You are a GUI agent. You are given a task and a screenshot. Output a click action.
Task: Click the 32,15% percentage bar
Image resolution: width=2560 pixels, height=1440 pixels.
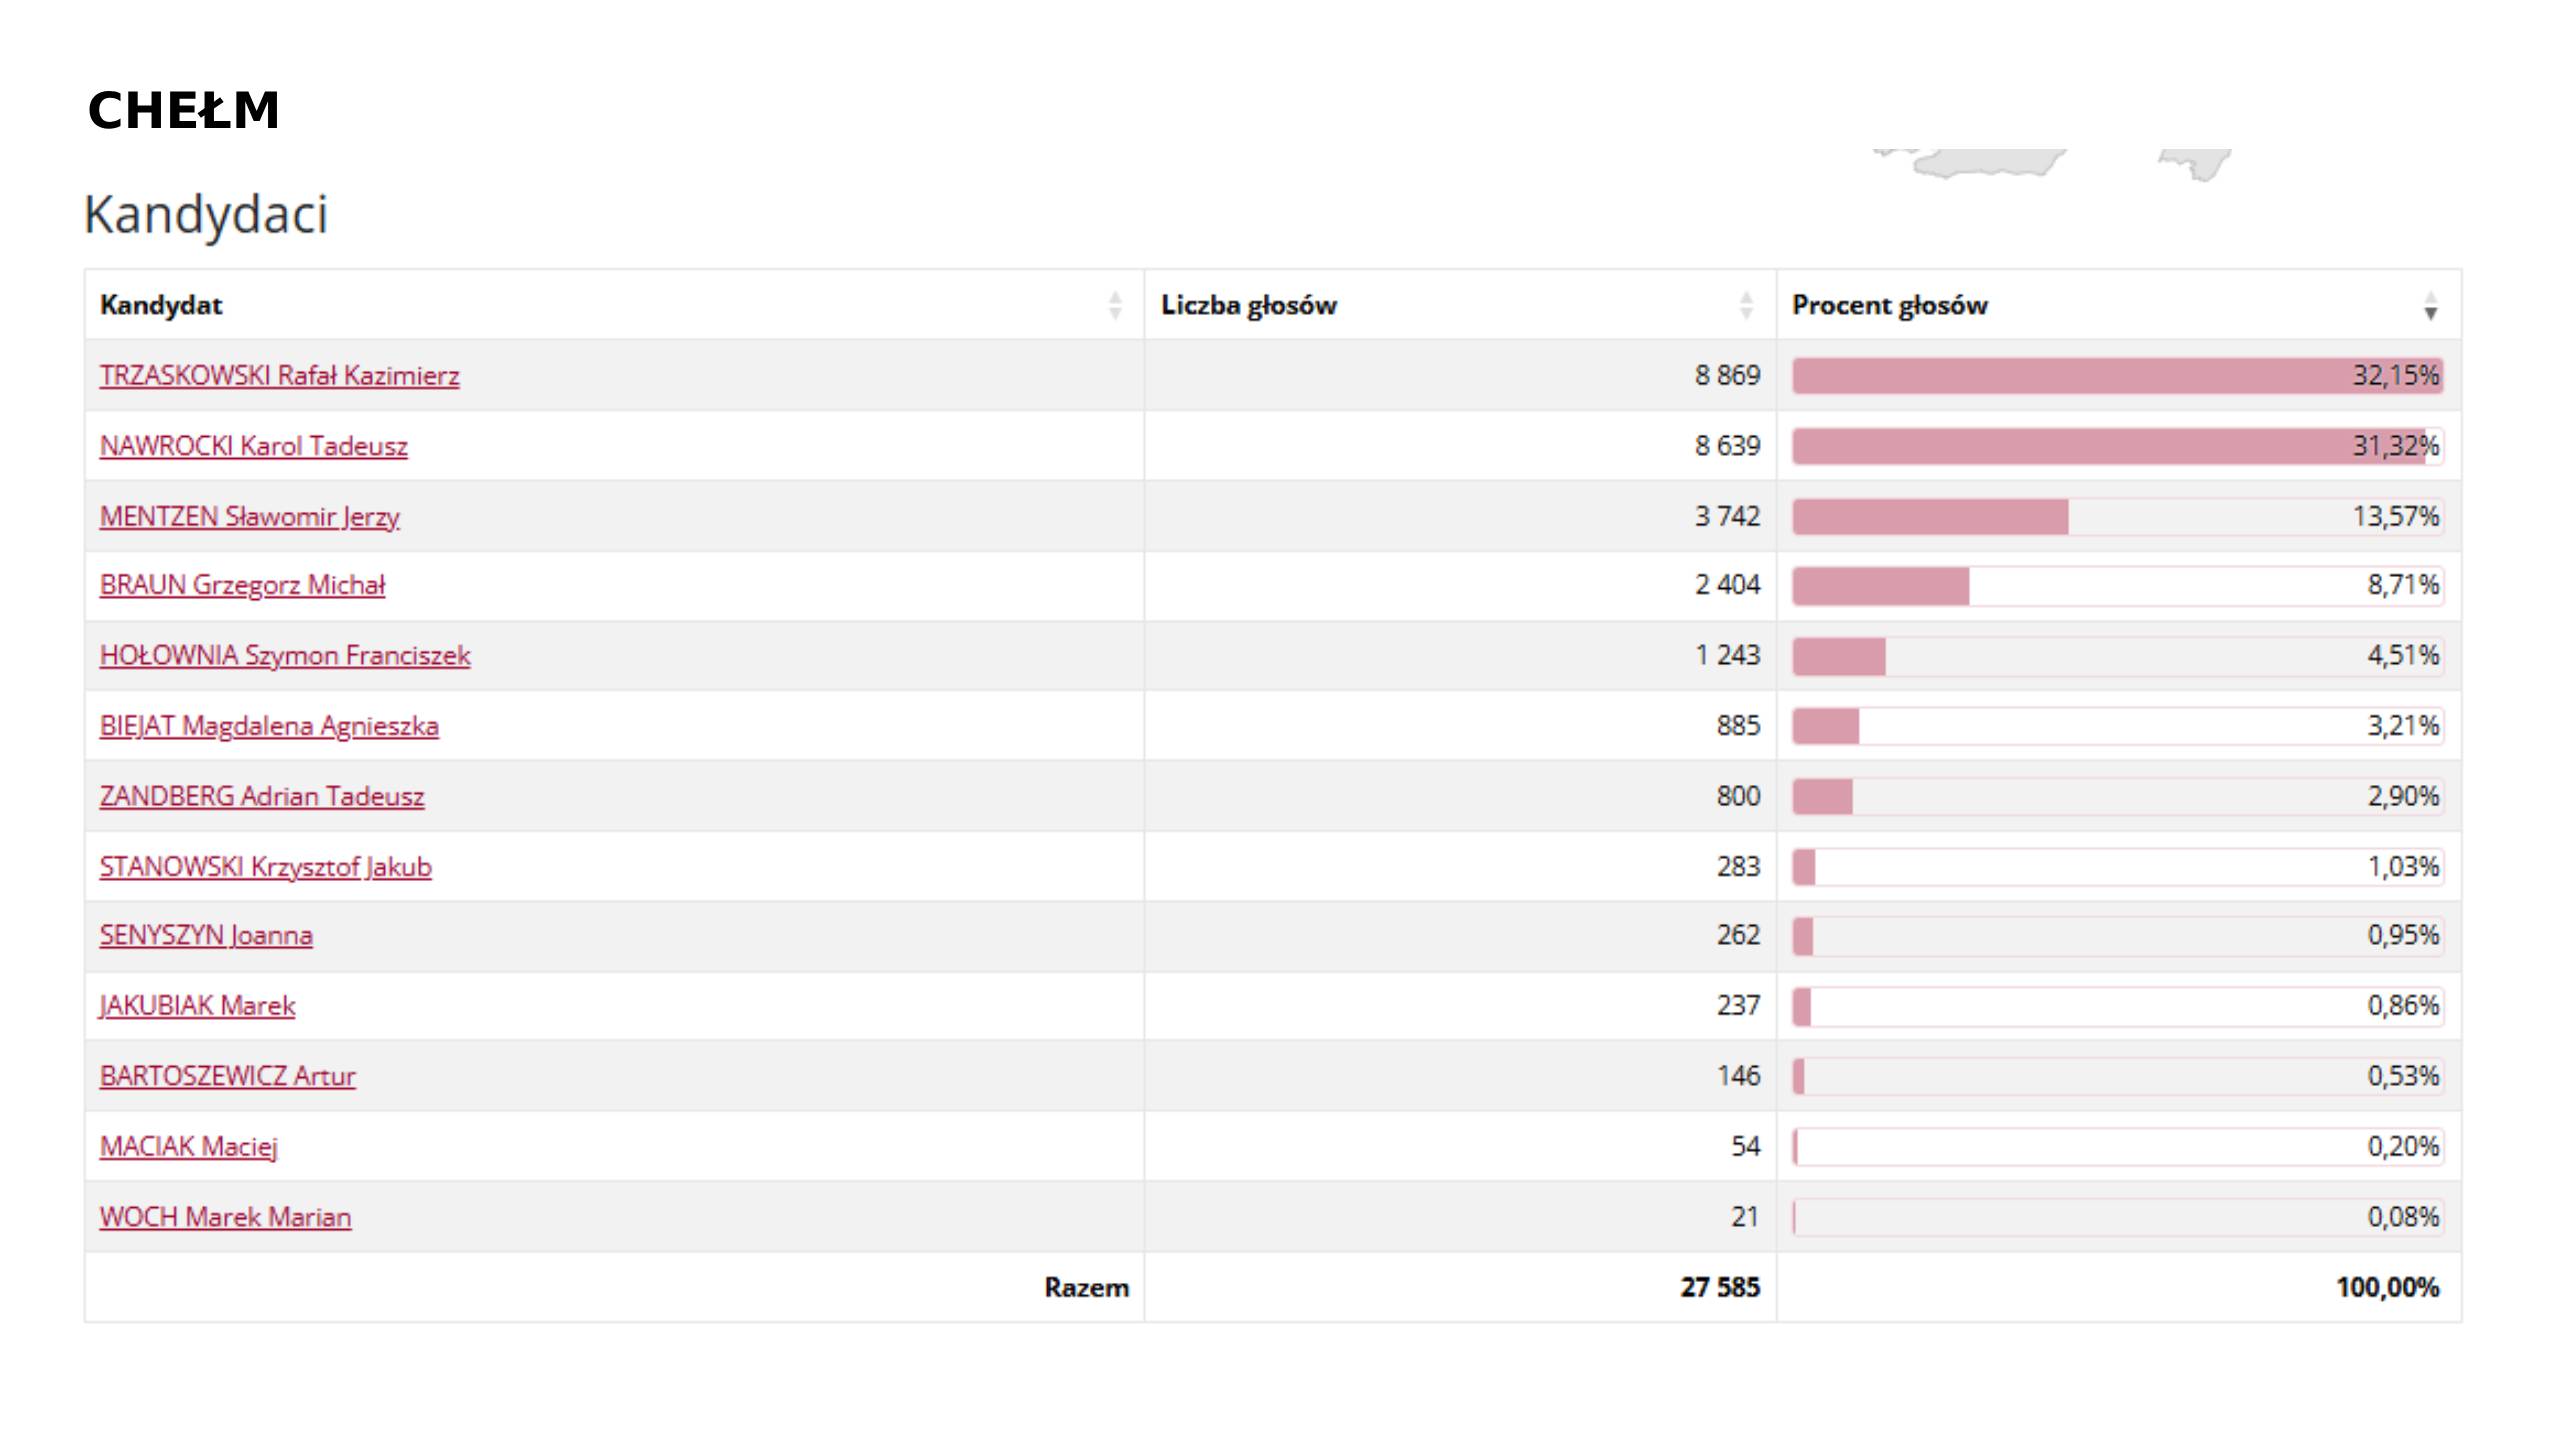(x=2116, y=376)
